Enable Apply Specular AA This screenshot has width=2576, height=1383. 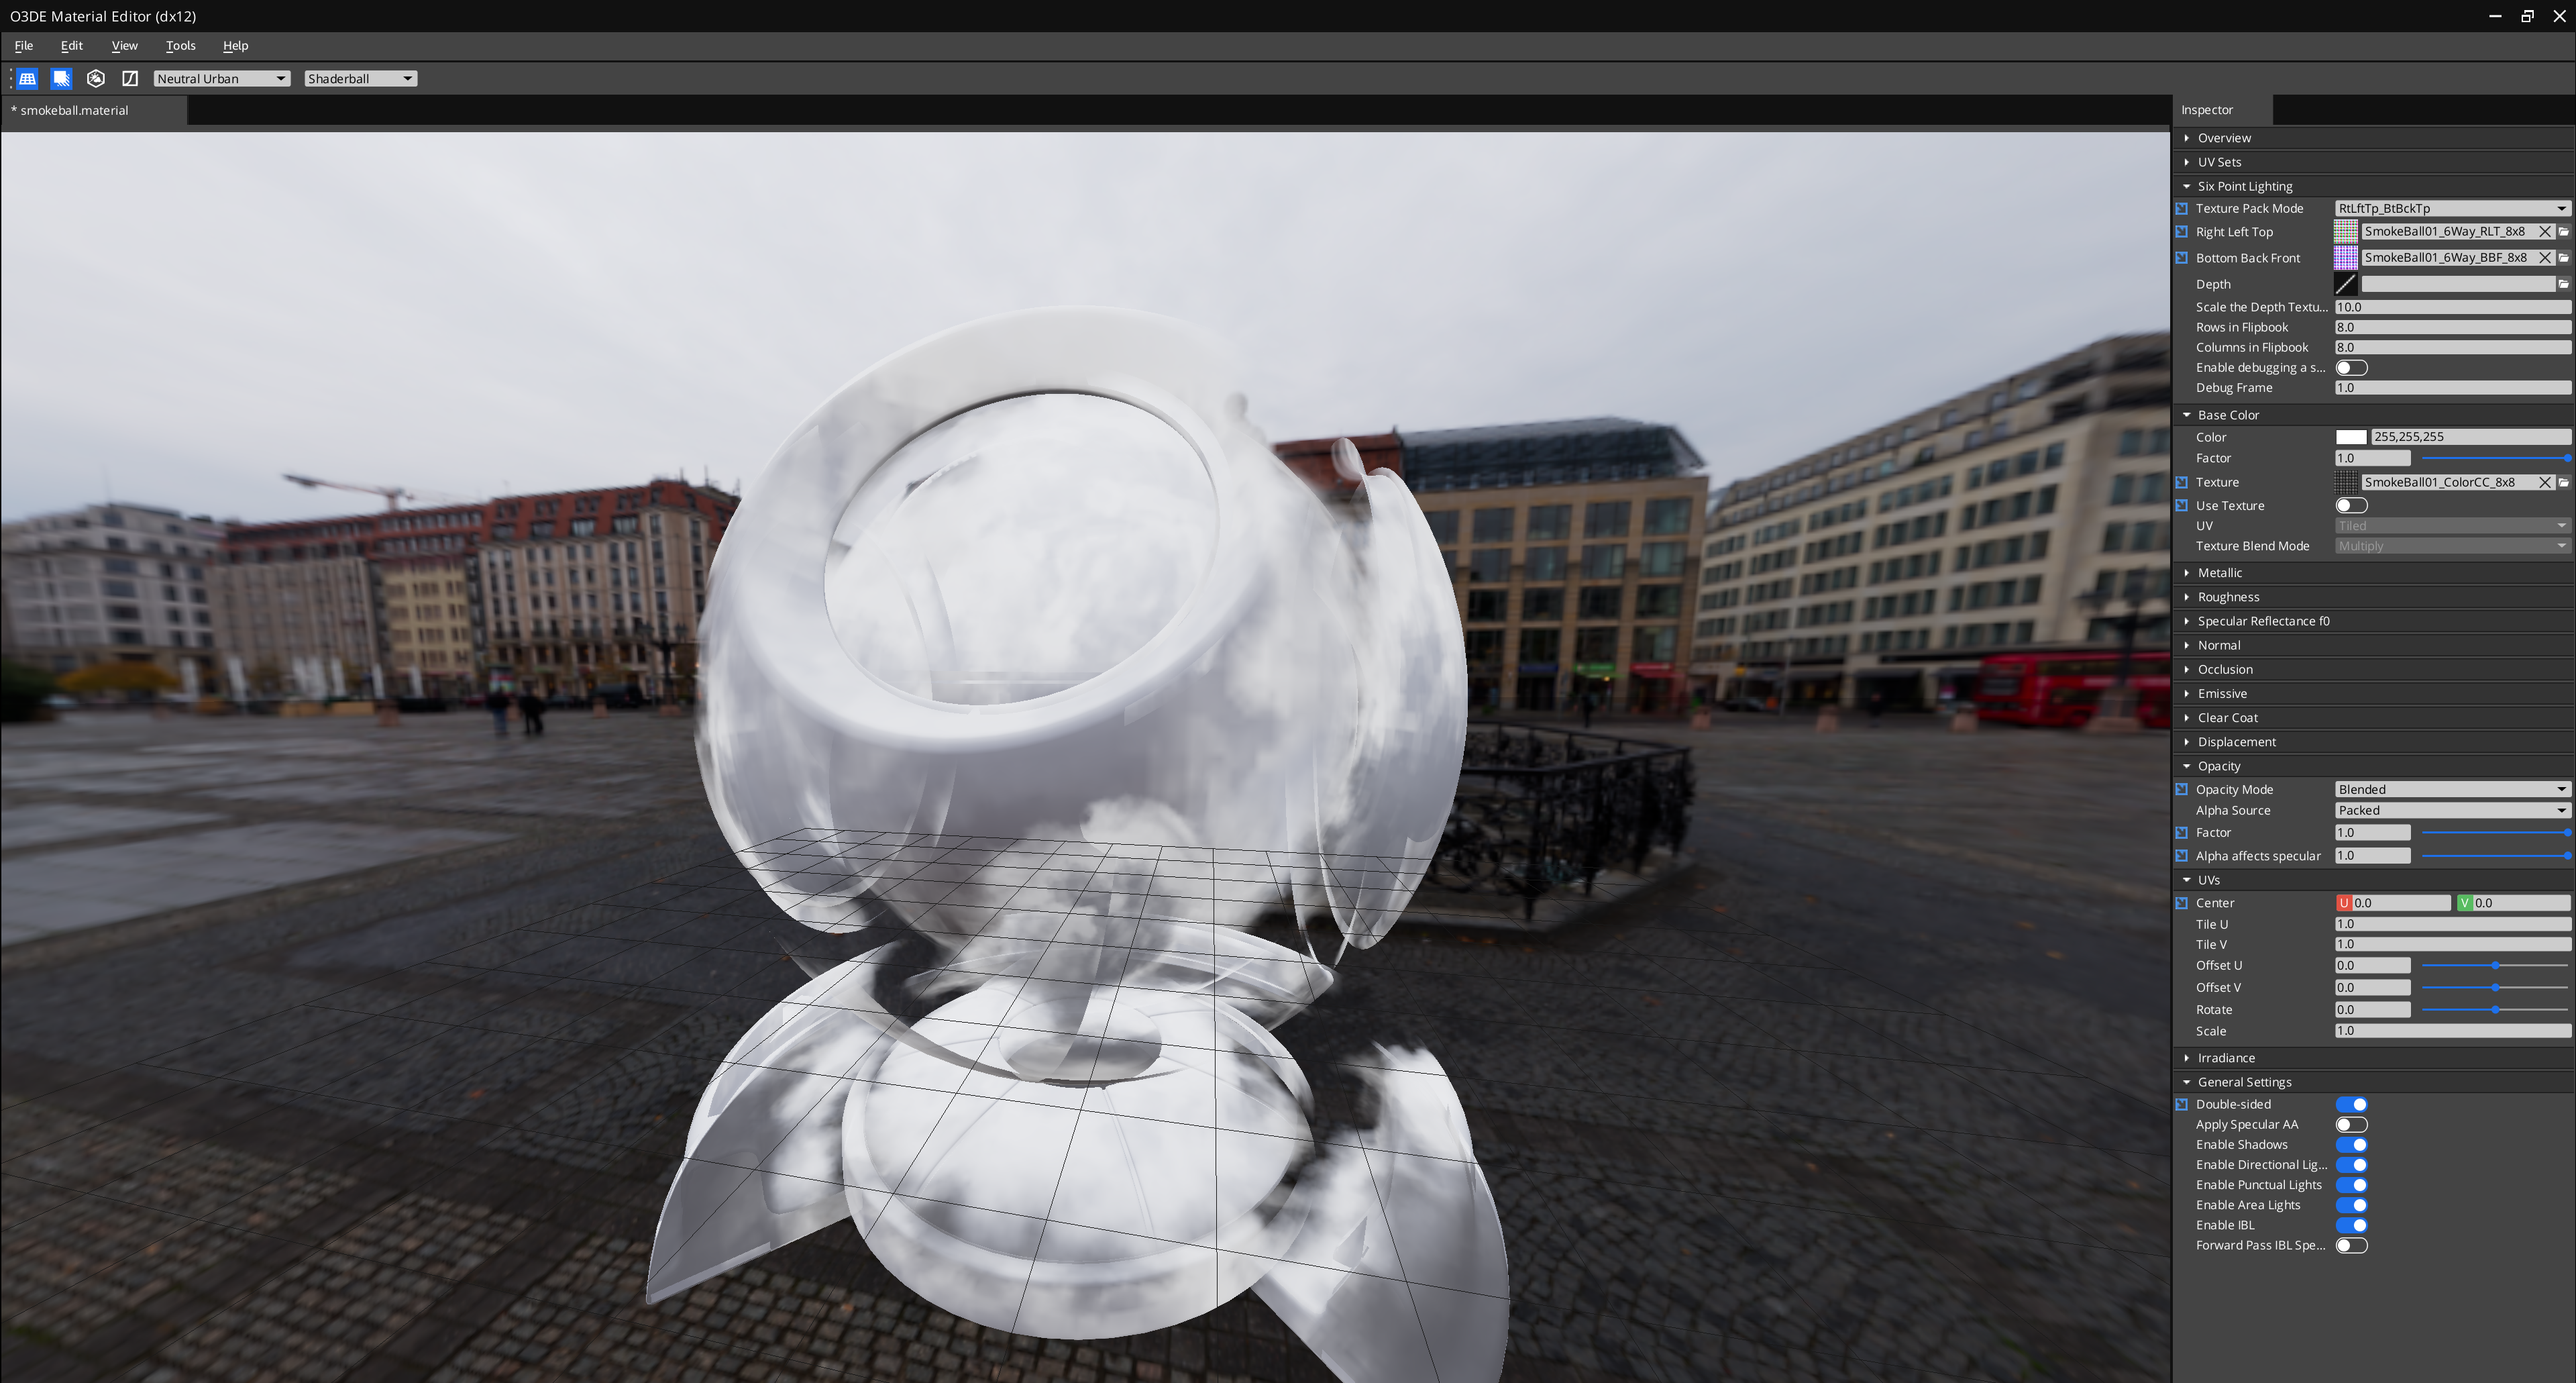tap(2351, 1125)
